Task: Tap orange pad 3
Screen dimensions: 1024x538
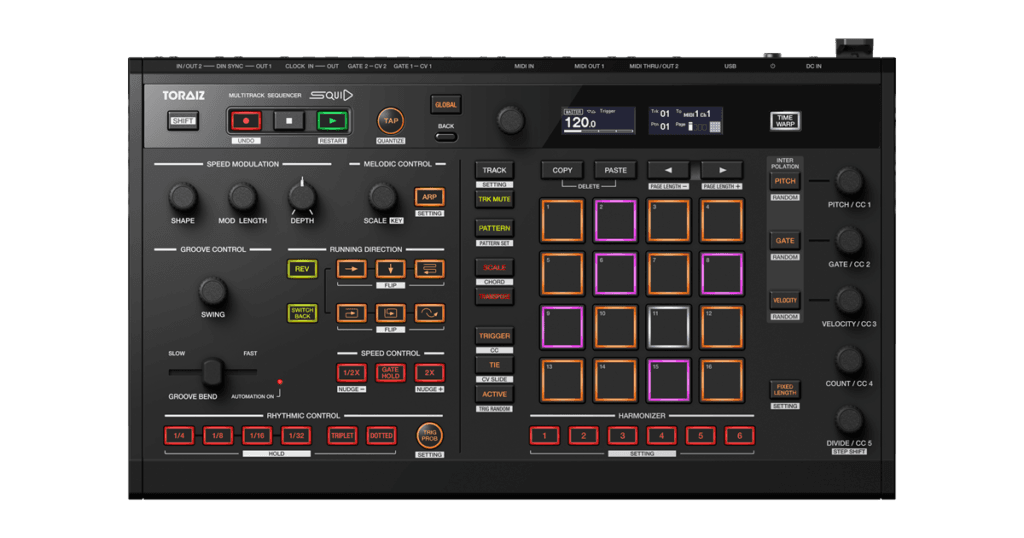Action: (668, 220)
